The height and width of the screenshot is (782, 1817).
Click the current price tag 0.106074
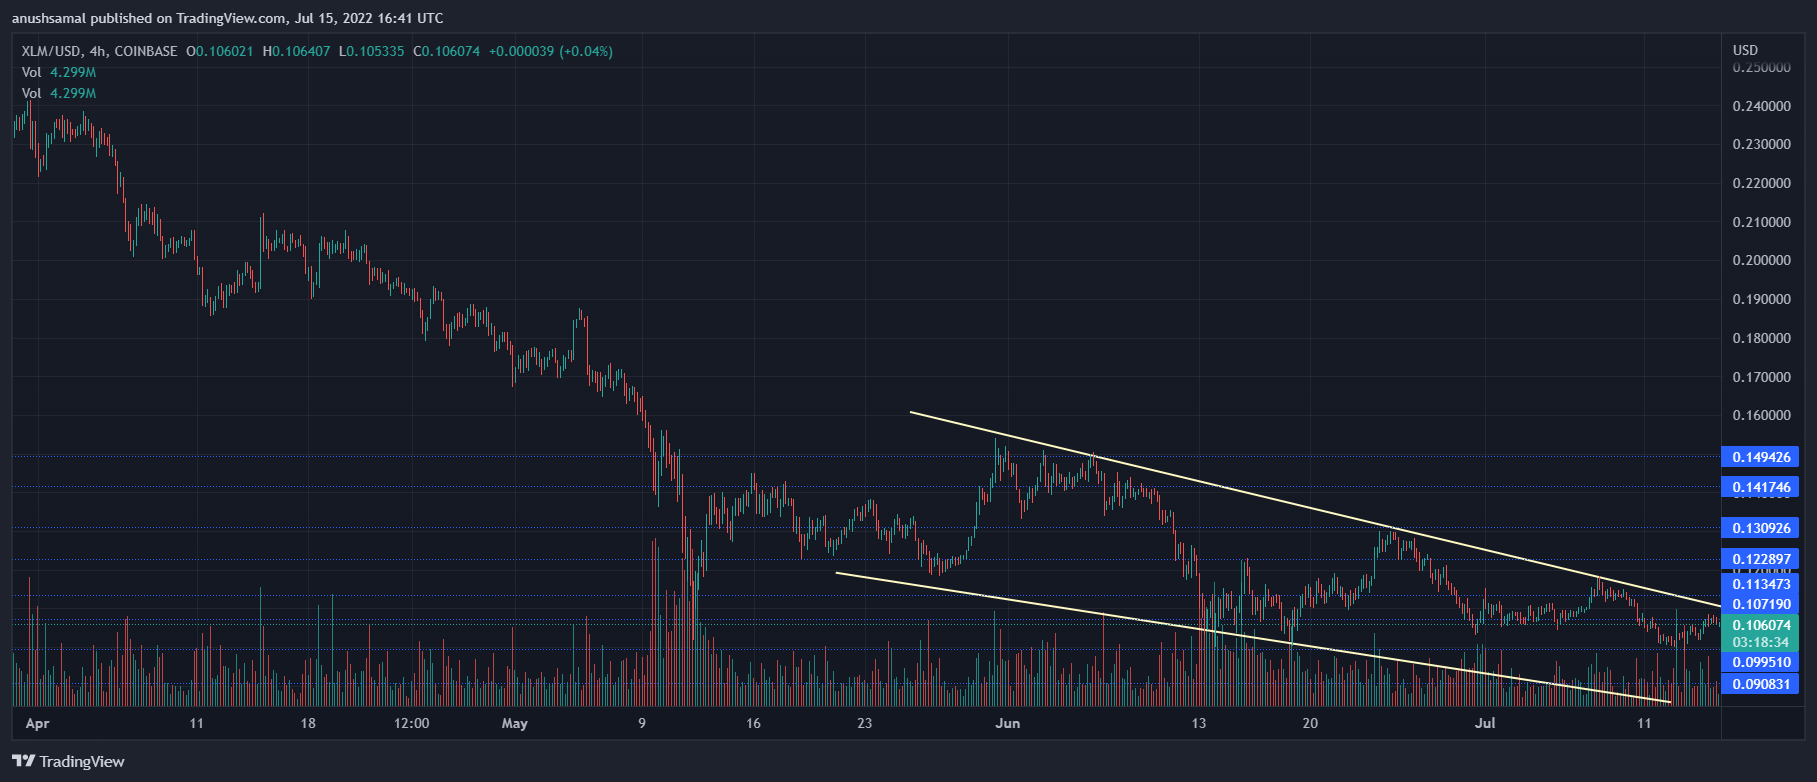point(1760,625)
